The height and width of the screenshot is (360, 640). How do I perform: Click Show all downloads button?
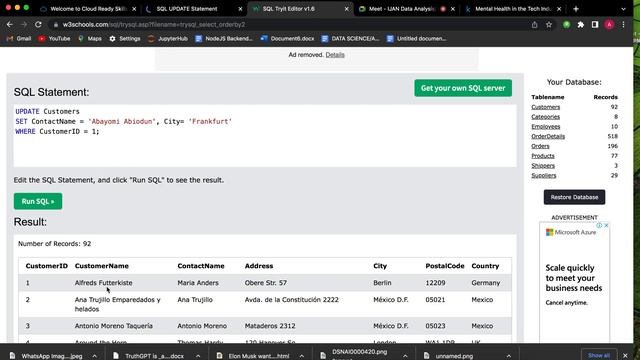coord(599,356)
